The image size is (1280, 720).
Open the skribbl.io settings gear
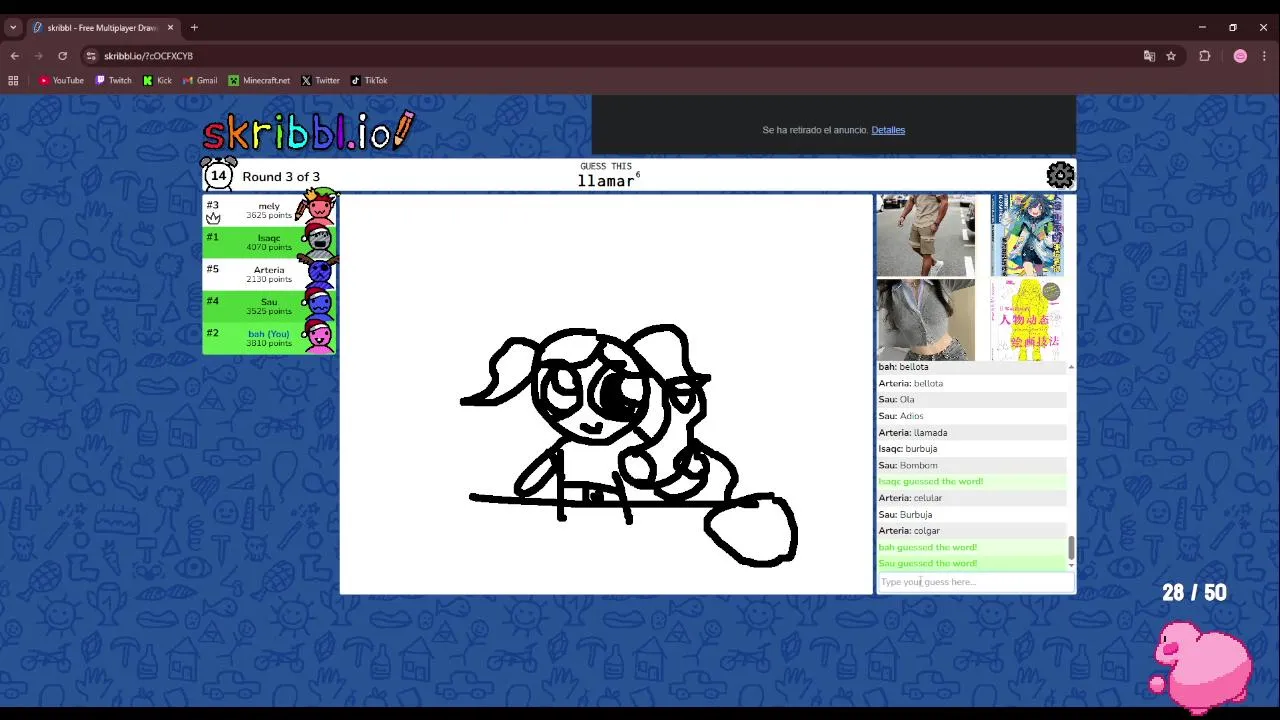1060,176
